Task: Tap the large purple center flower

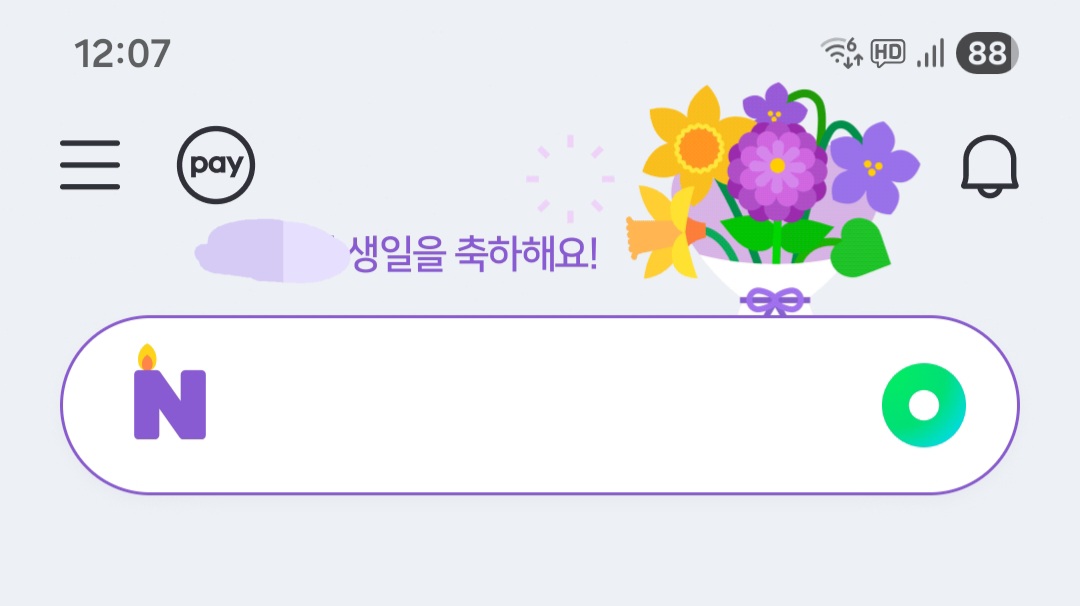Action: pyautogui.click(x=777, y=166)
